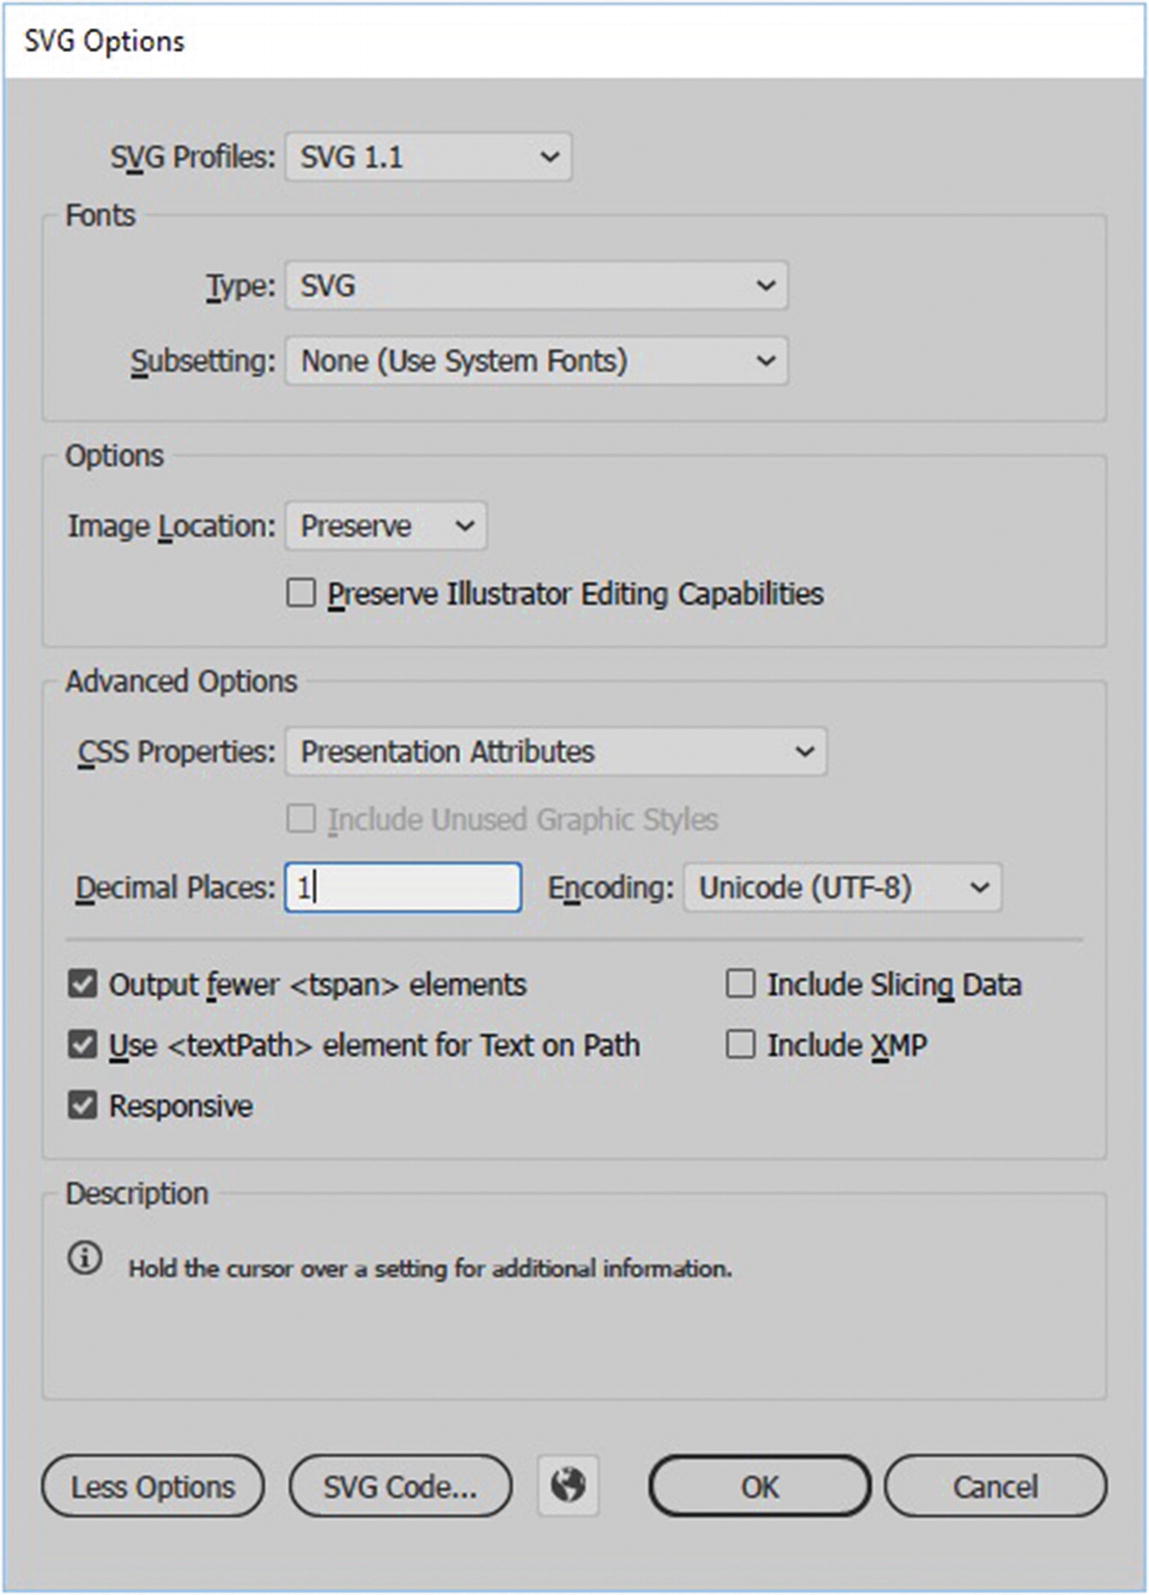Click the globe preview in browser icon

(568, 1485)
